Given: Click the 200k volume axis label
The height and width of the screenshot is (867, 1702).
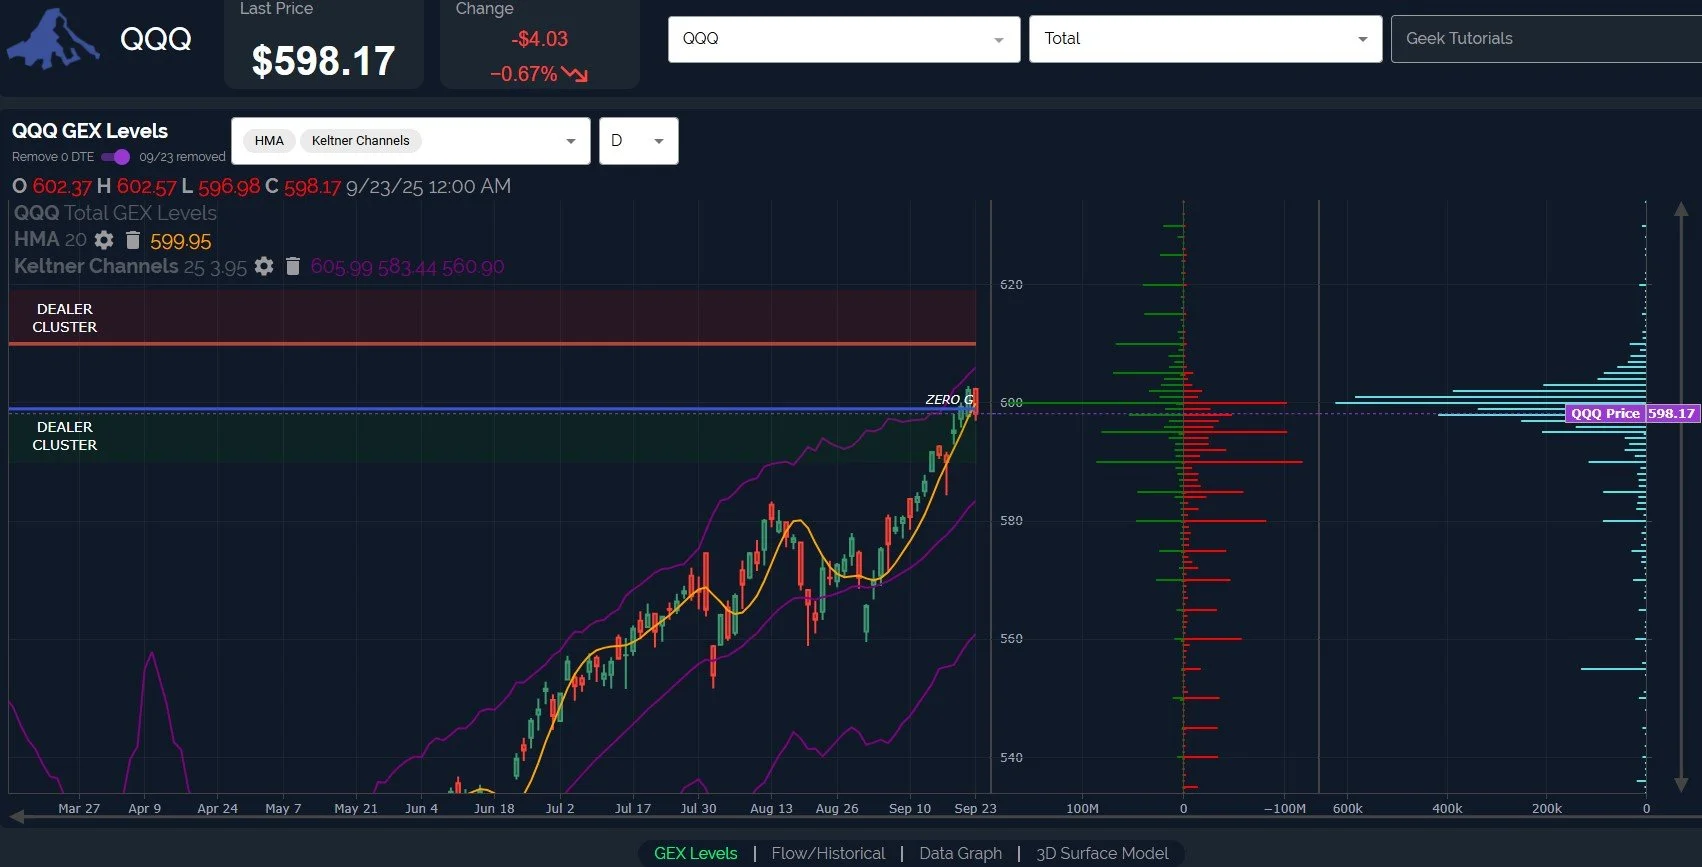Looking at the screenshot, I should 1547,808.
